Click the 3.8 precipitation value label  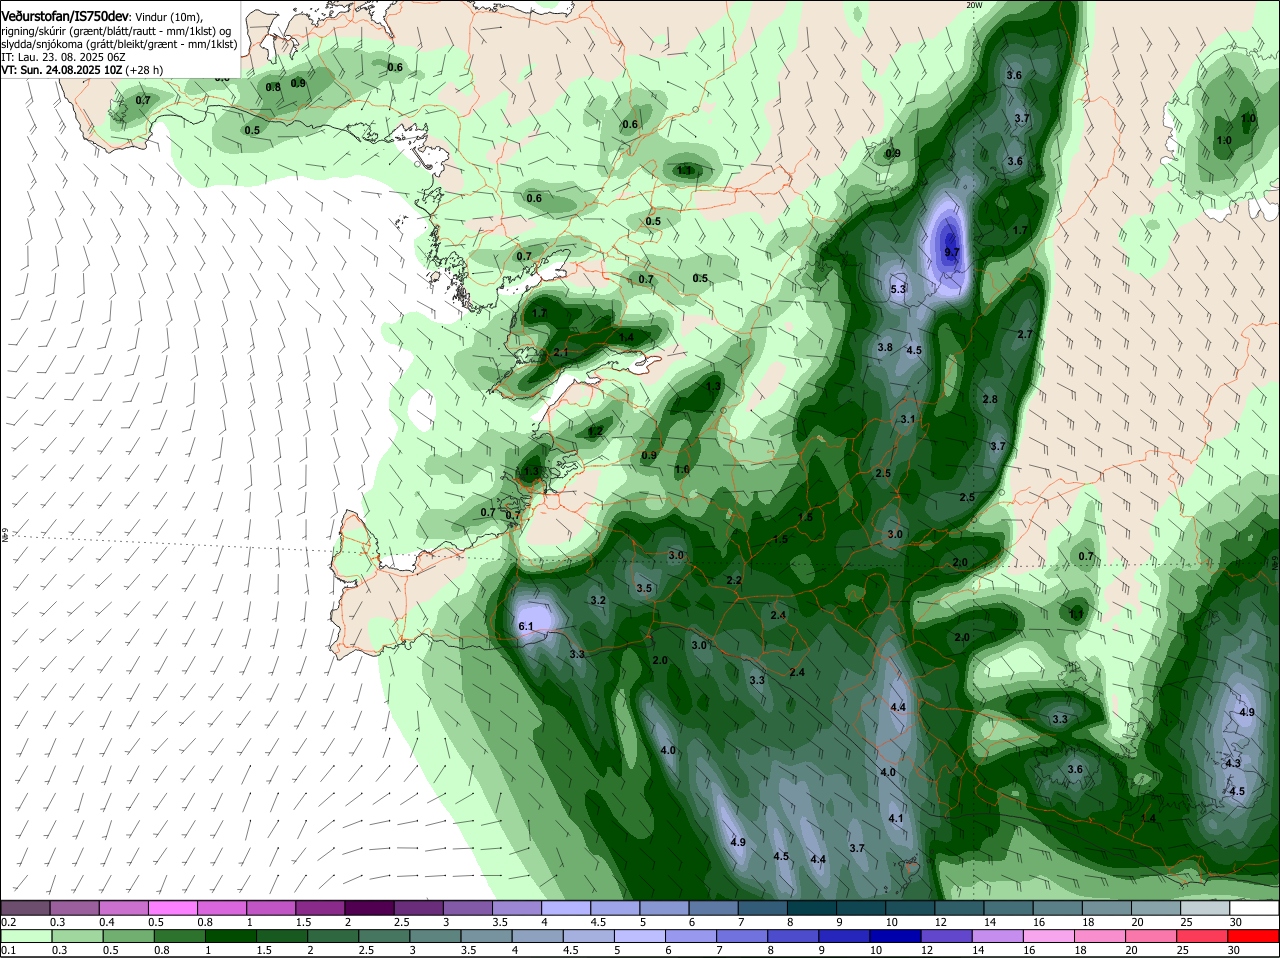(x=885, y=348)
